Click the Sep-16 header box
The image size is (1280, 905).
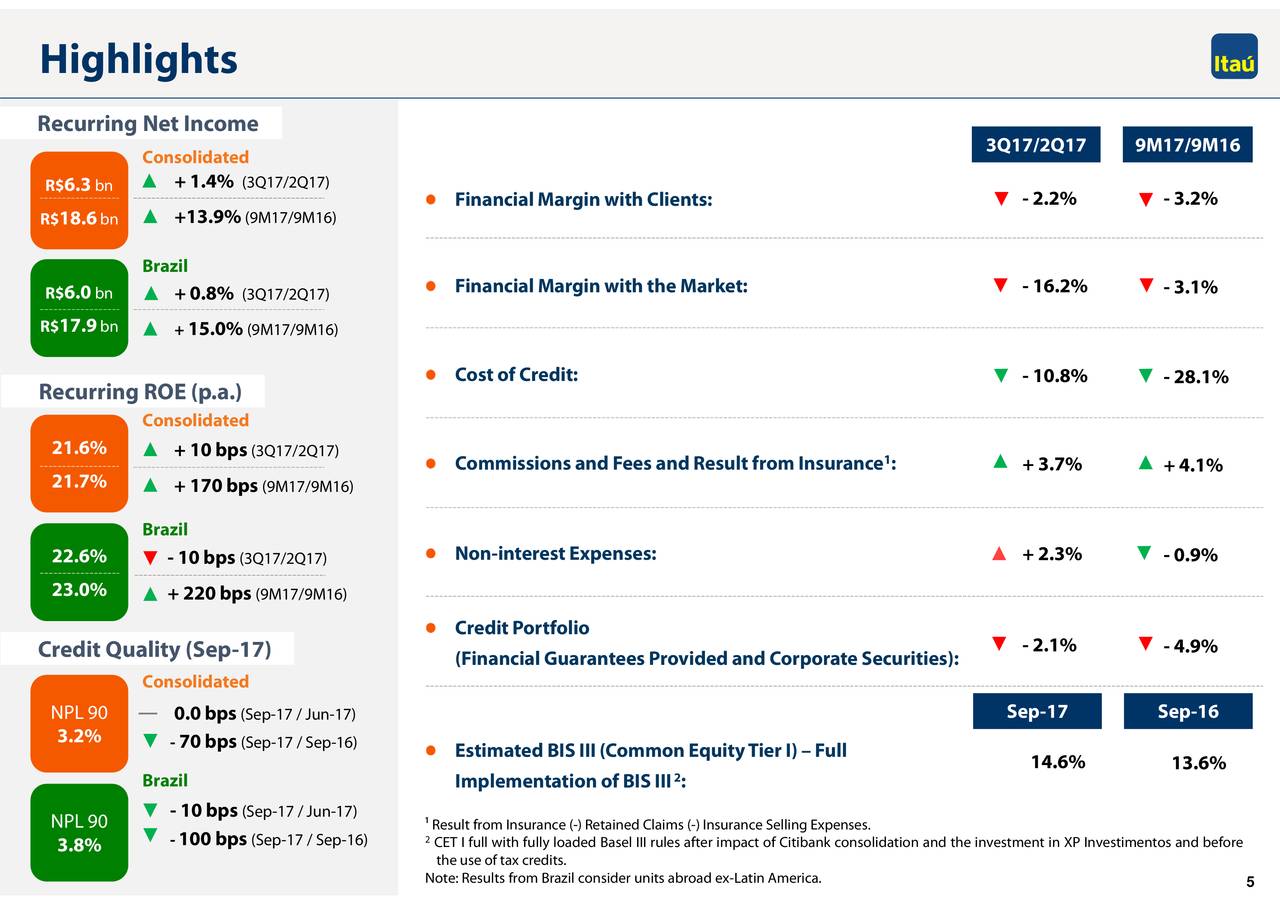click(1187, 711)
